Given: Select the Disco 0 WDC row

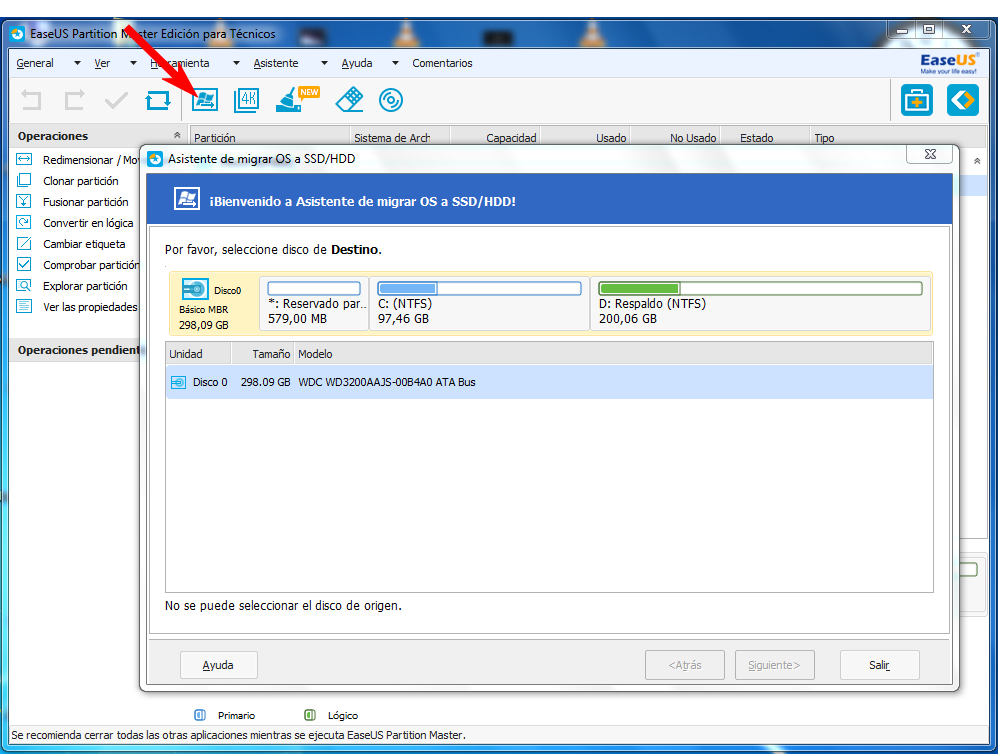Looking at the screenshot, I should pos(549,382).
